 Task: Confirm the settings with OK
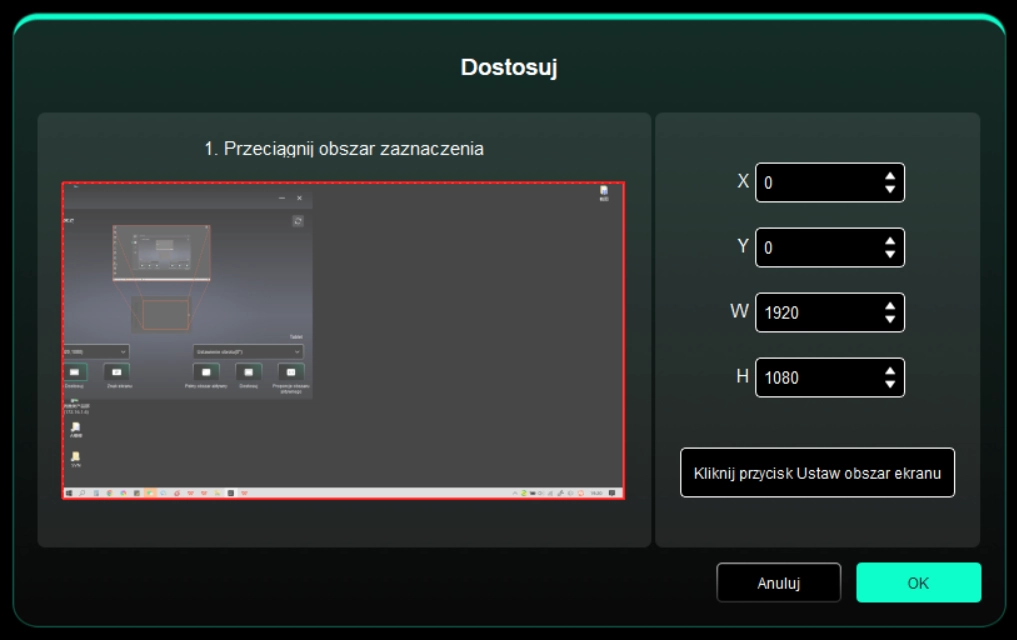(x=918, y=583)
